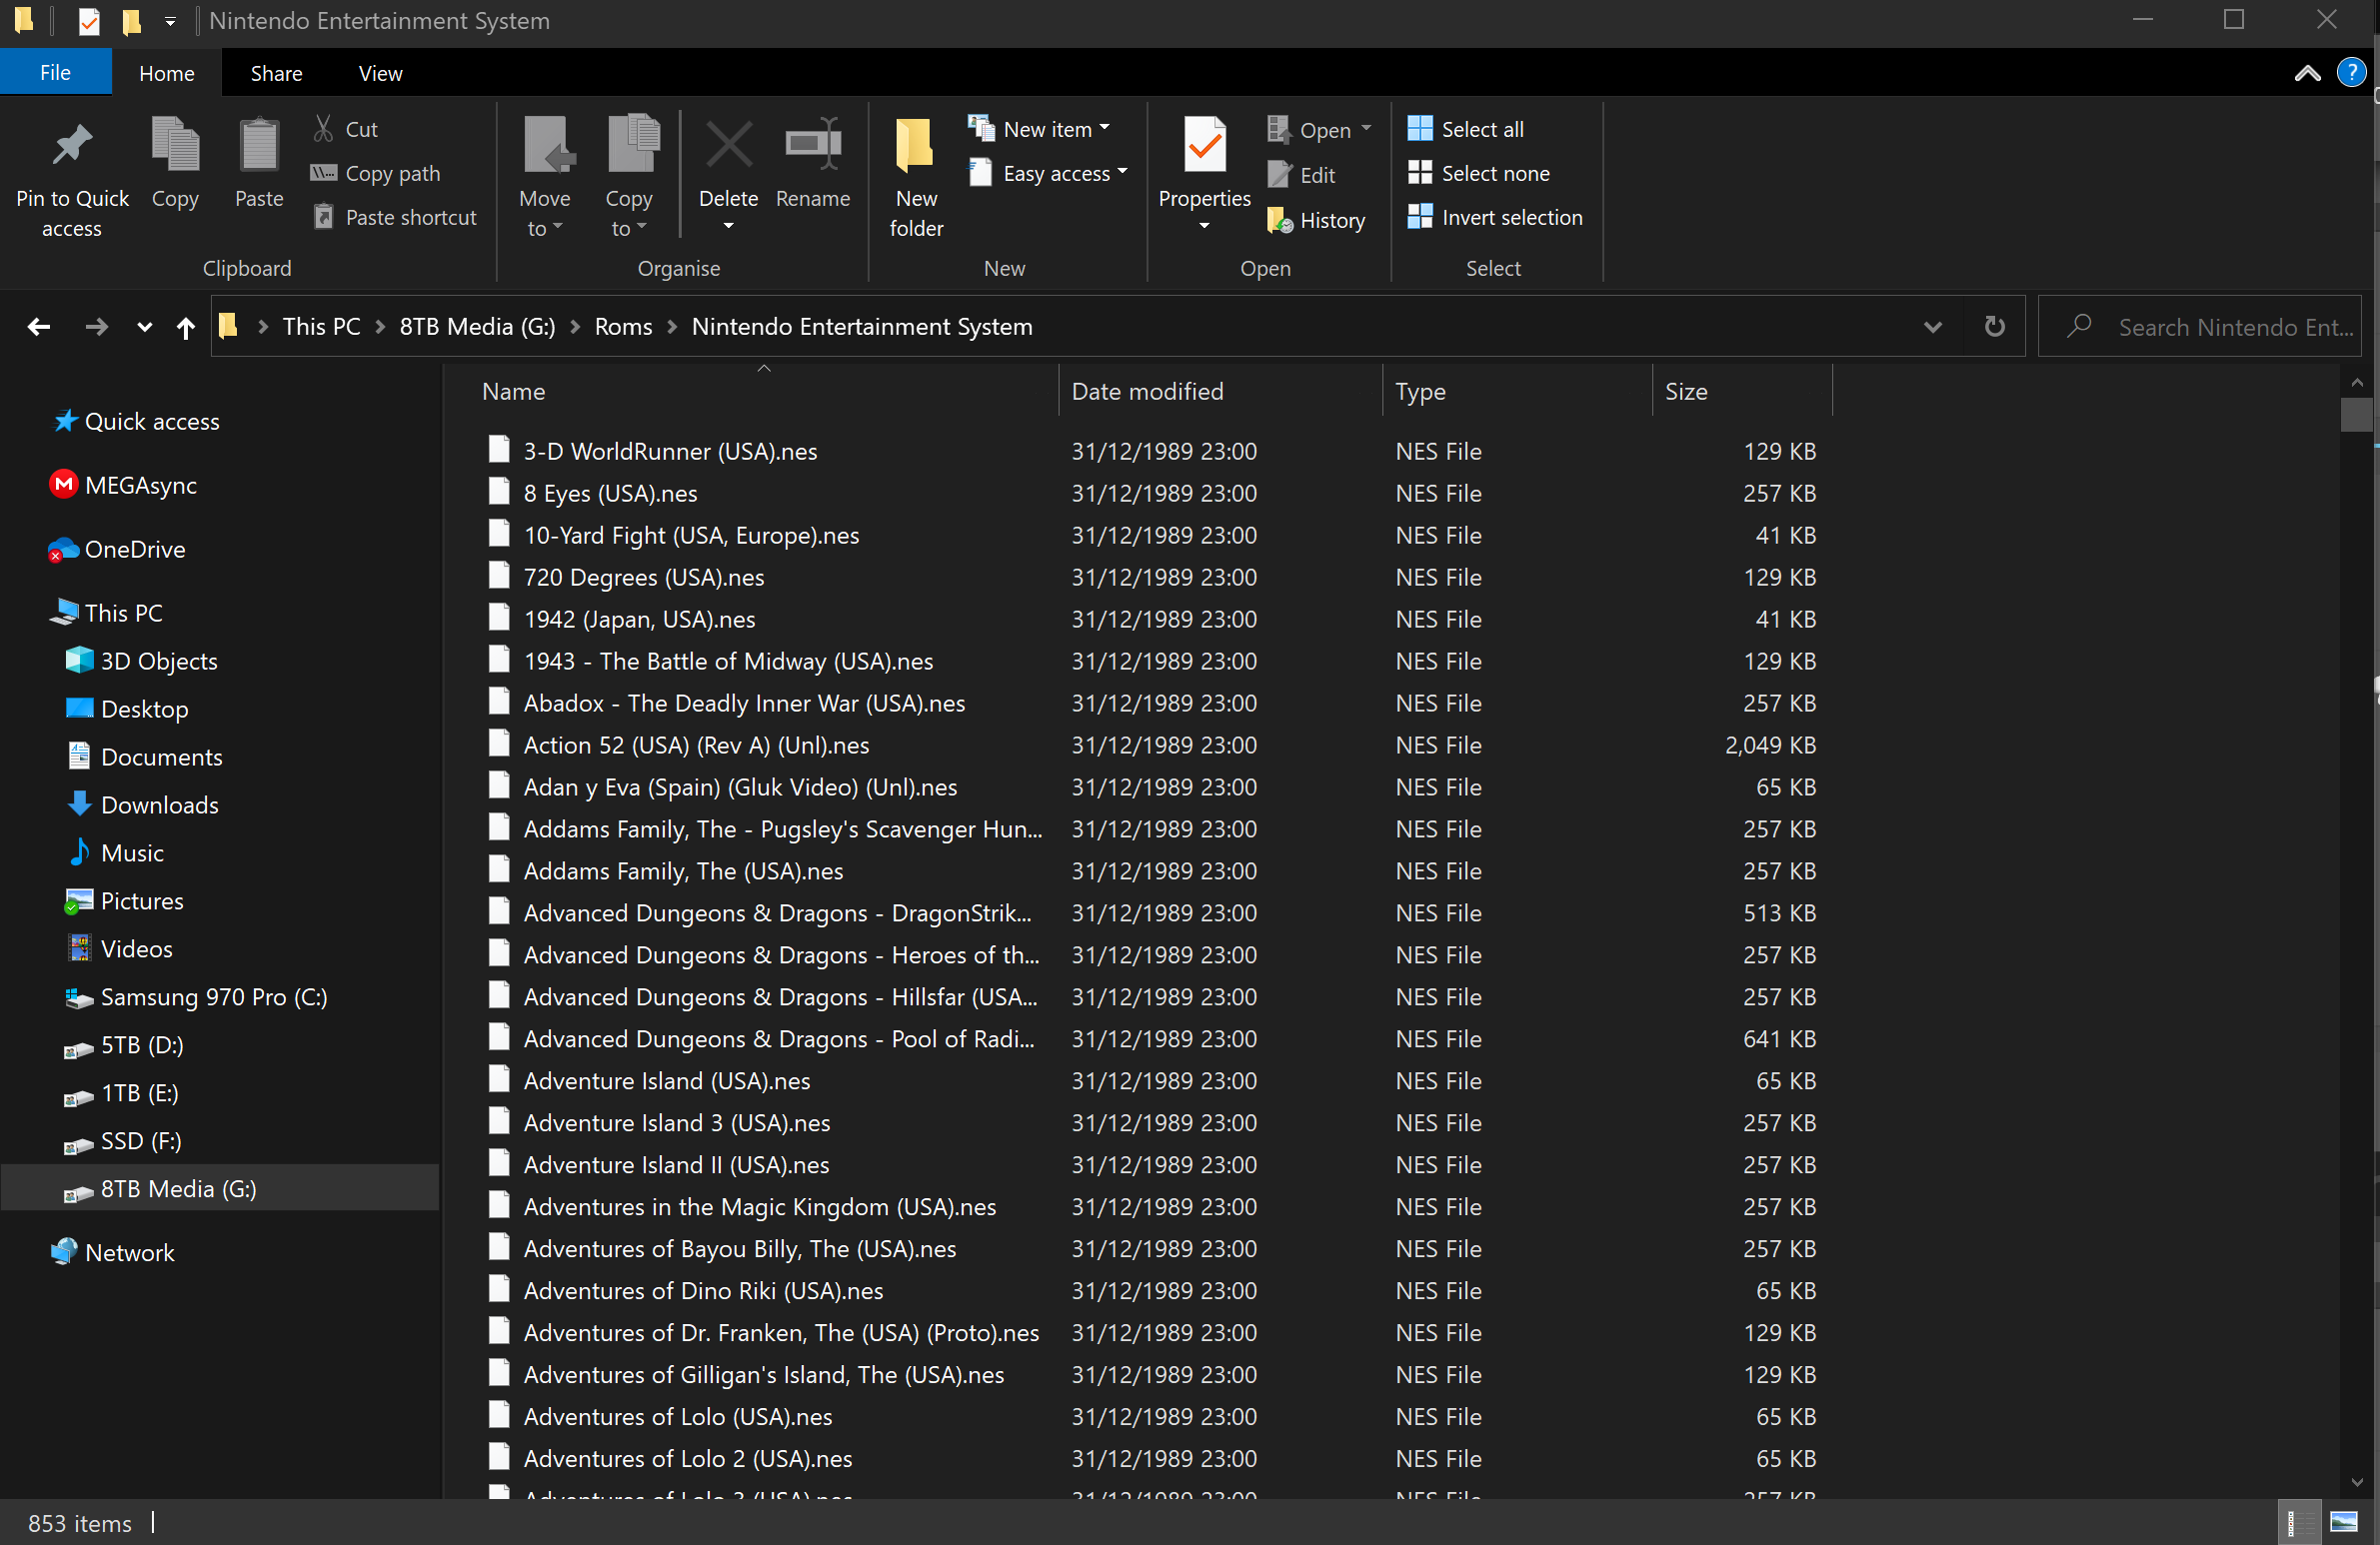Image resolution: width=2380 pixels, height=1545 pixels.
Task: Click the Search Nintendo Ent... box
Action: (2199, 327)
